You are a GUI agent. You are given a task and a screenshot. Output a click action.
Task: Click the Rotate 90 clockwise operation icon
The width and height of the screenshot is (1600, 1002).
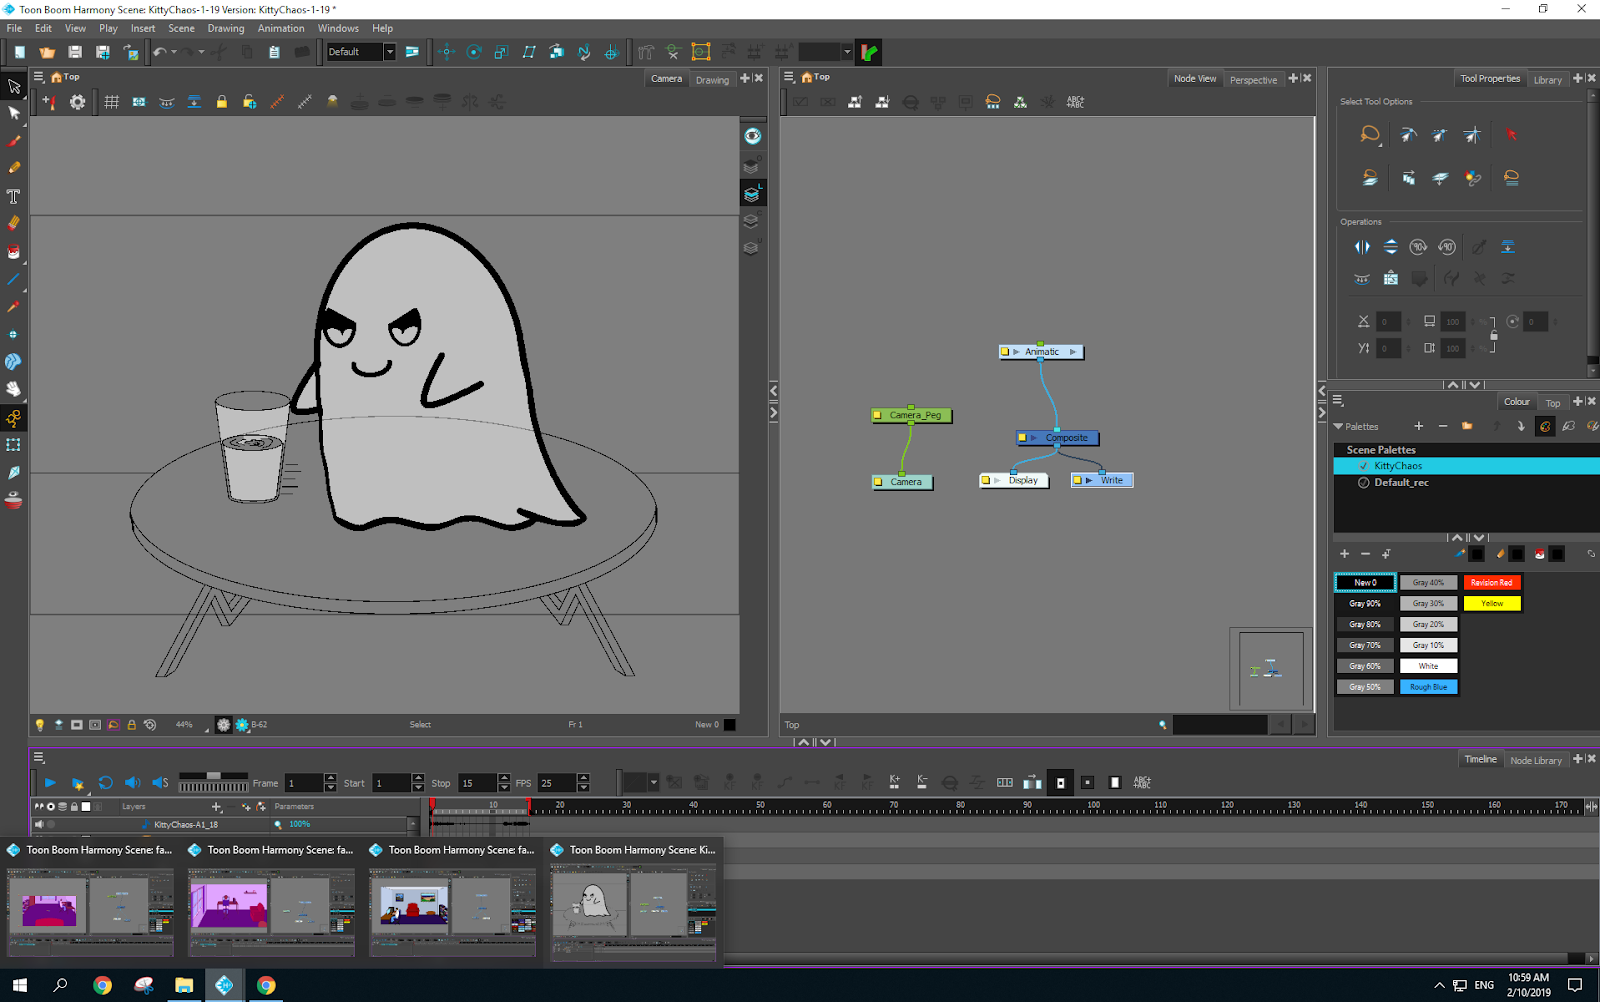(x=1418, y=247)
